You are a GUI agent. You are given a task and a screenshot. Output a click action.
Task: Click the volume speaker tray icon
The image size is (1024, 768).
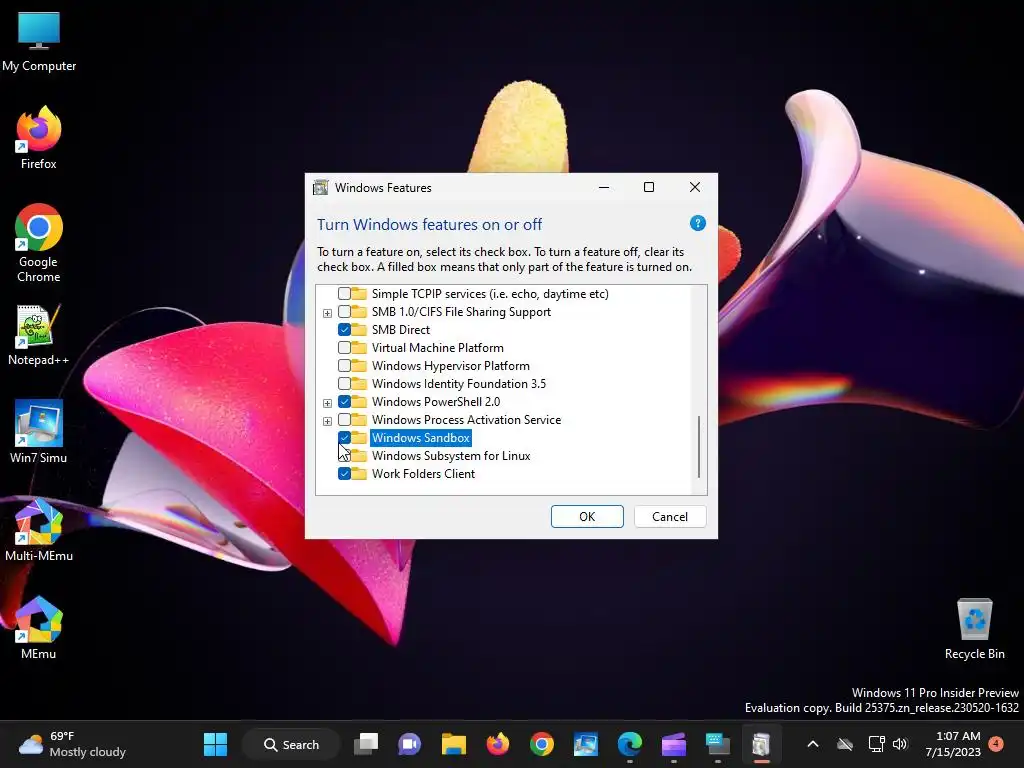click(900, 744)
